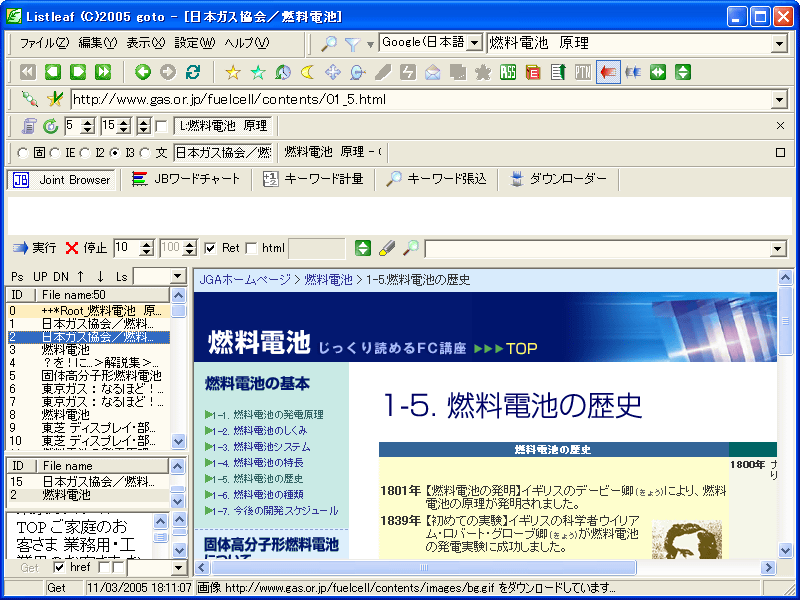Click the URL address input field
This screenshot has width=800, height=600.
(x=421, y=99)
